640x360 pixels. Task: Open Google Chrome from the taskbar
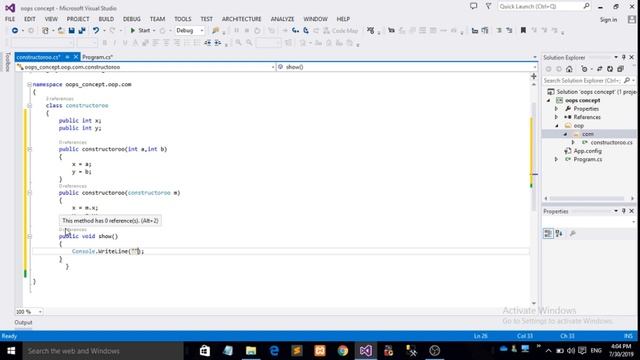coord(343,351)
